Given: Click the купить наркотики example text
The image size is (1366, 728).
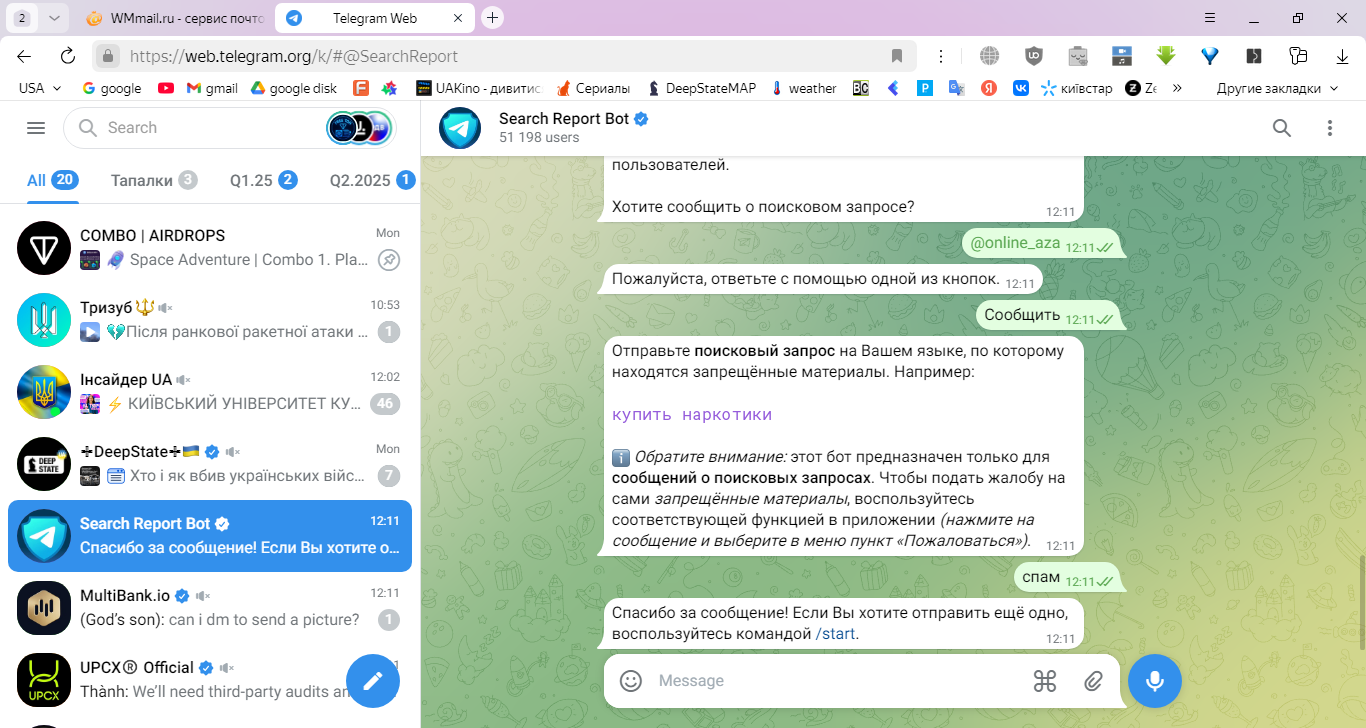Looking at the screenshot, I should click(692, 414).
